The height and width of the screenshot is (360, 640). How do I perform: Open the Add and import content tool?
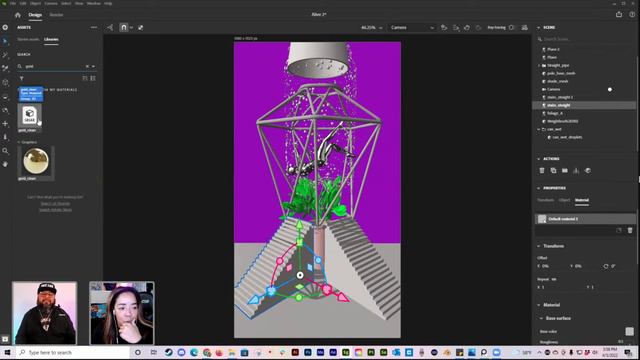tap(5, 27)
